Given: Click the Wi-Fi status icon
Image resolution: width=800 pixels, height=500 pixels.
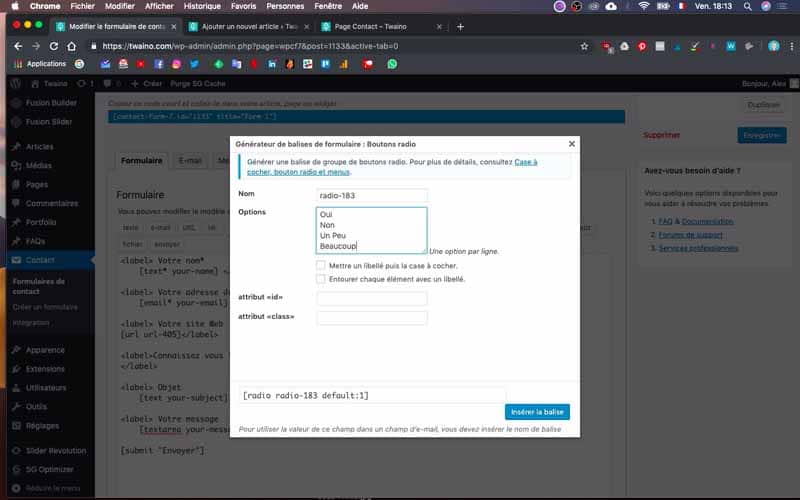Looking at the screenshot, I should (644, 6).
